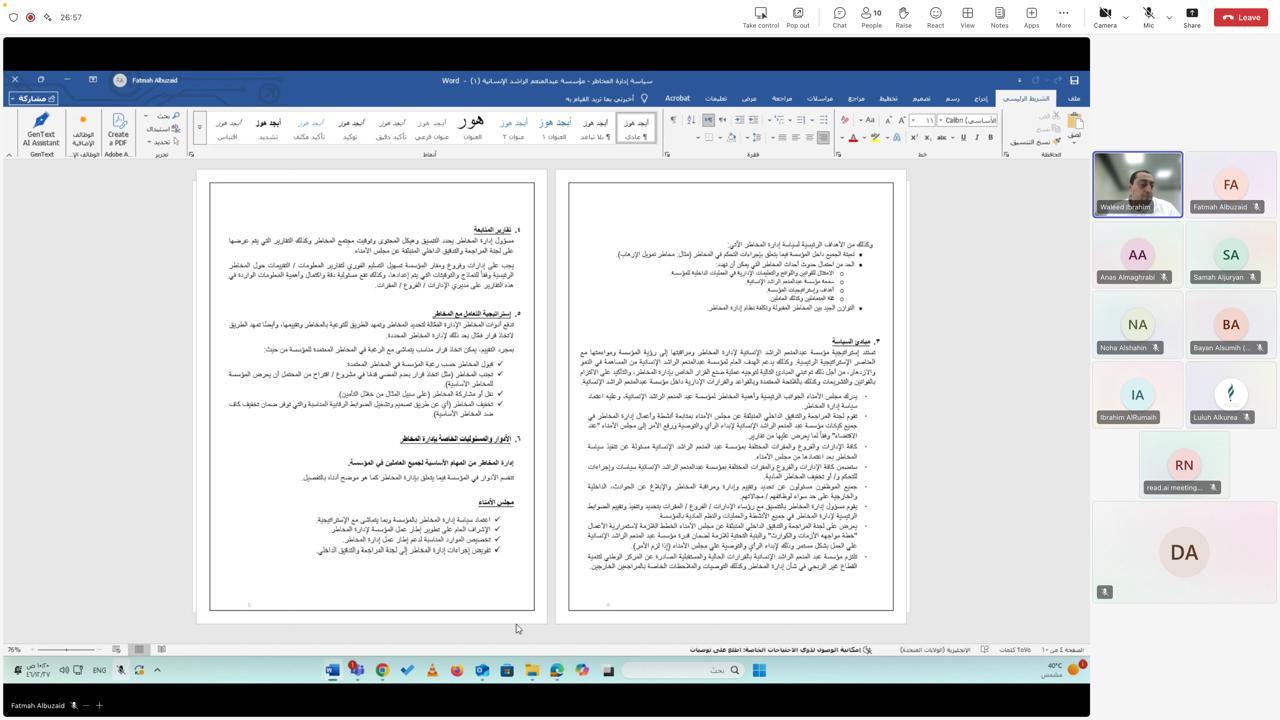This screenshot has width=1280, height=720.
Task: Select Waleed Ibrahim's video thumbnail
Action: pyautogui.click(x=1137, y=184)
